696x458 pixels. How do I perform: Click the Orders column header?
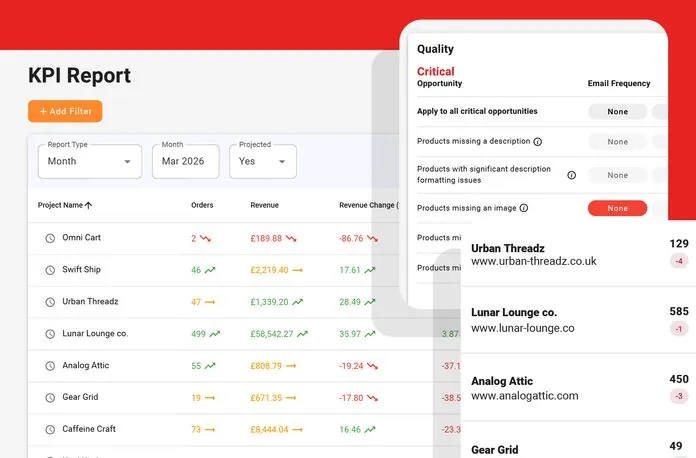tap(202, 205)
